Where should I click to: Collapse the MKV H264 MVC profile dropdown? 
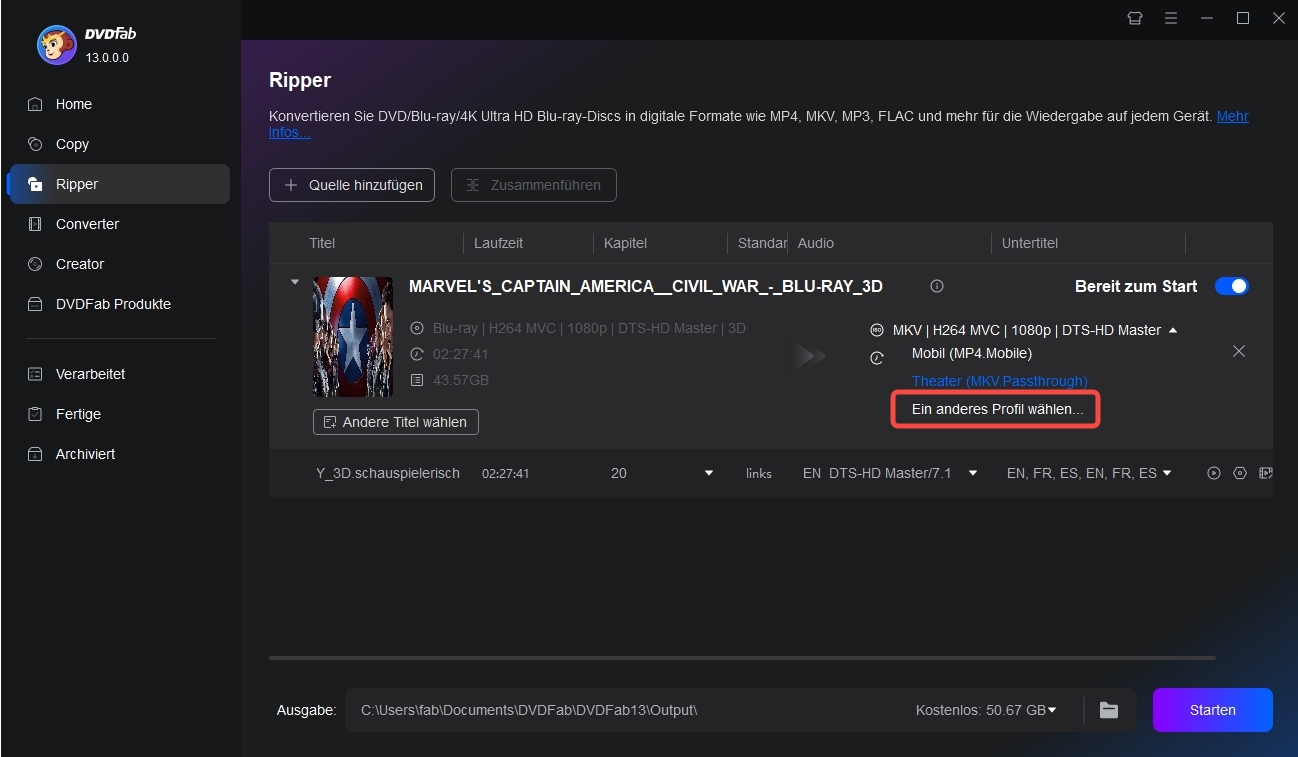pos(1173,330)
